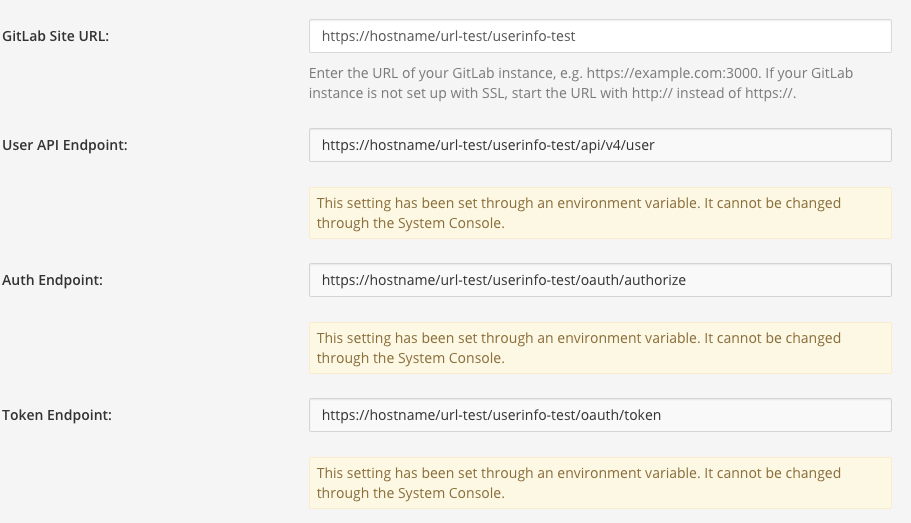Screen dimensions: 911x523
Task: Click the "Token Endpoint:" label text
Action: (x=57, y=415)
